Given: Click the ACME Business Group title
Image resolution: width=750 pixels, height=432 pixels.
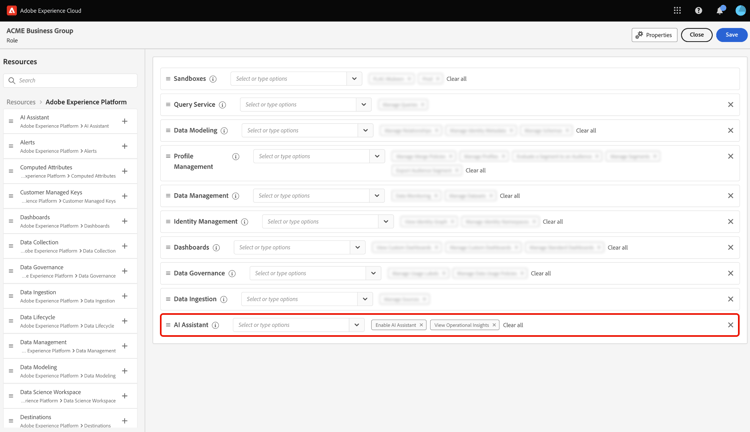Looking at the screenshot, I should (40, 31).
